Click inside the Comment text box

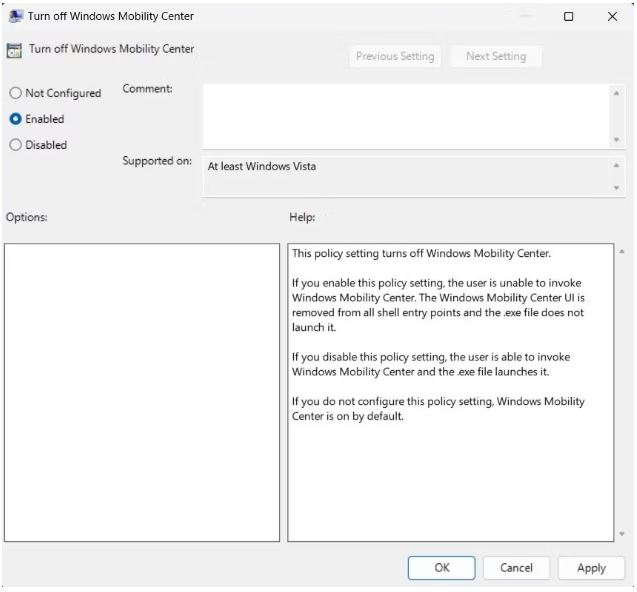(x=406, y=116)
